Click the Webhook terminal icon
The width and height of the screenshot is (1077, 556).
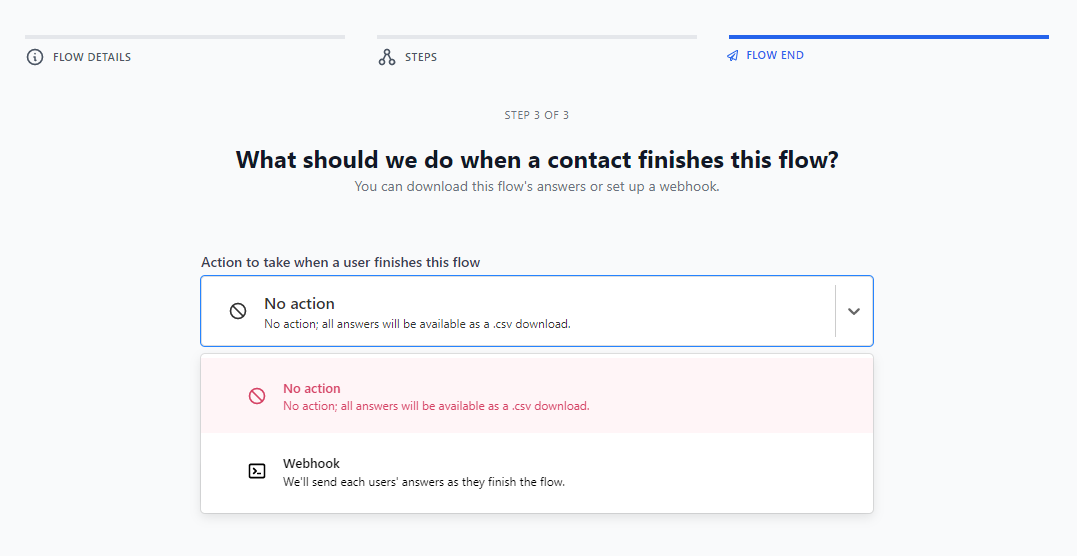point(257,471)
